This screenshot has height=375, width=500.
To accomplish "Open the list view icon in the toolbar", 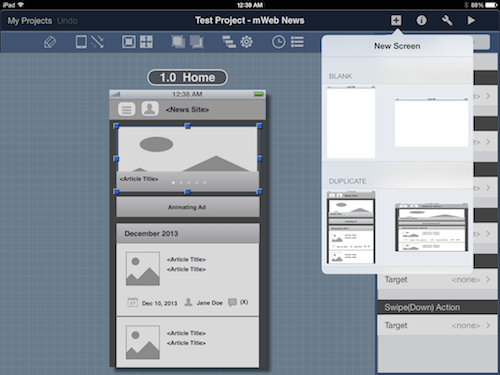I will pyautogui.click(x=297, y=42).
